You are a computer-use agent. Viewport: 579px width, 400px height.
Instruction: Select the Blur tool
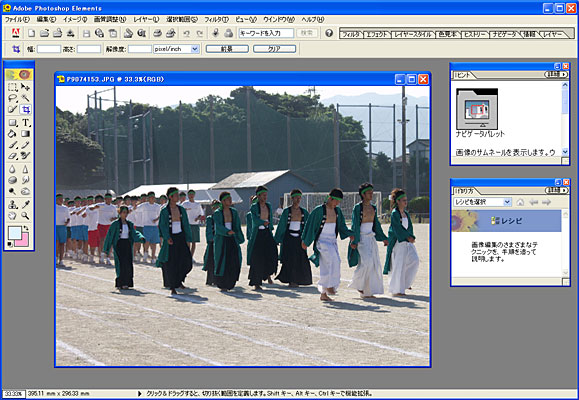click(x=13, y=169)
